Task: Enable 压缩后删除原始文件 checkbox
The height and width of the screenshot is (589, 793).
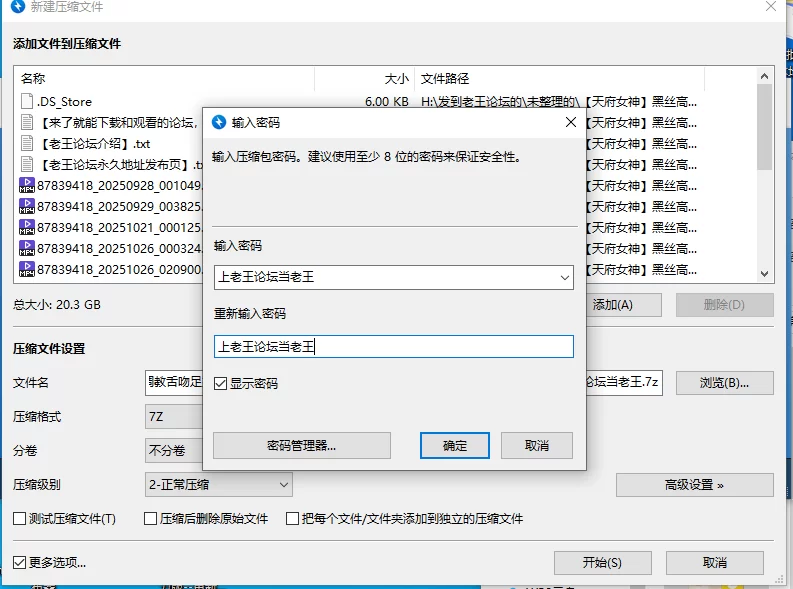Action: [x=150, y=519]
